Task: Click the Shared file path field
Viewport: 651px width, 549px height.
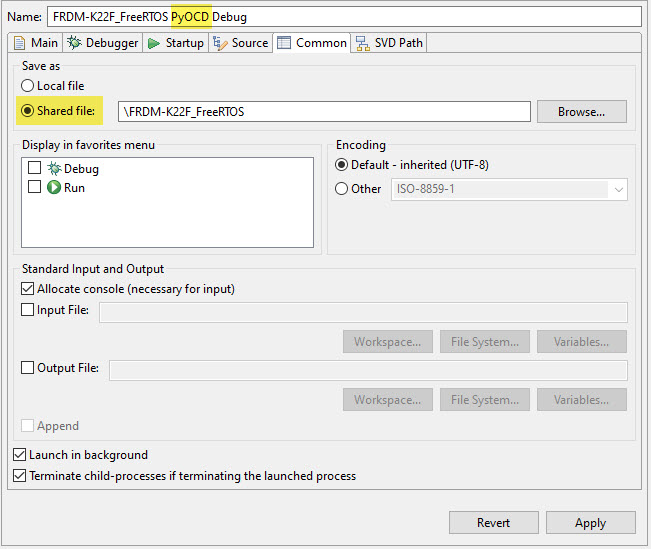Action: coord(324,112)
